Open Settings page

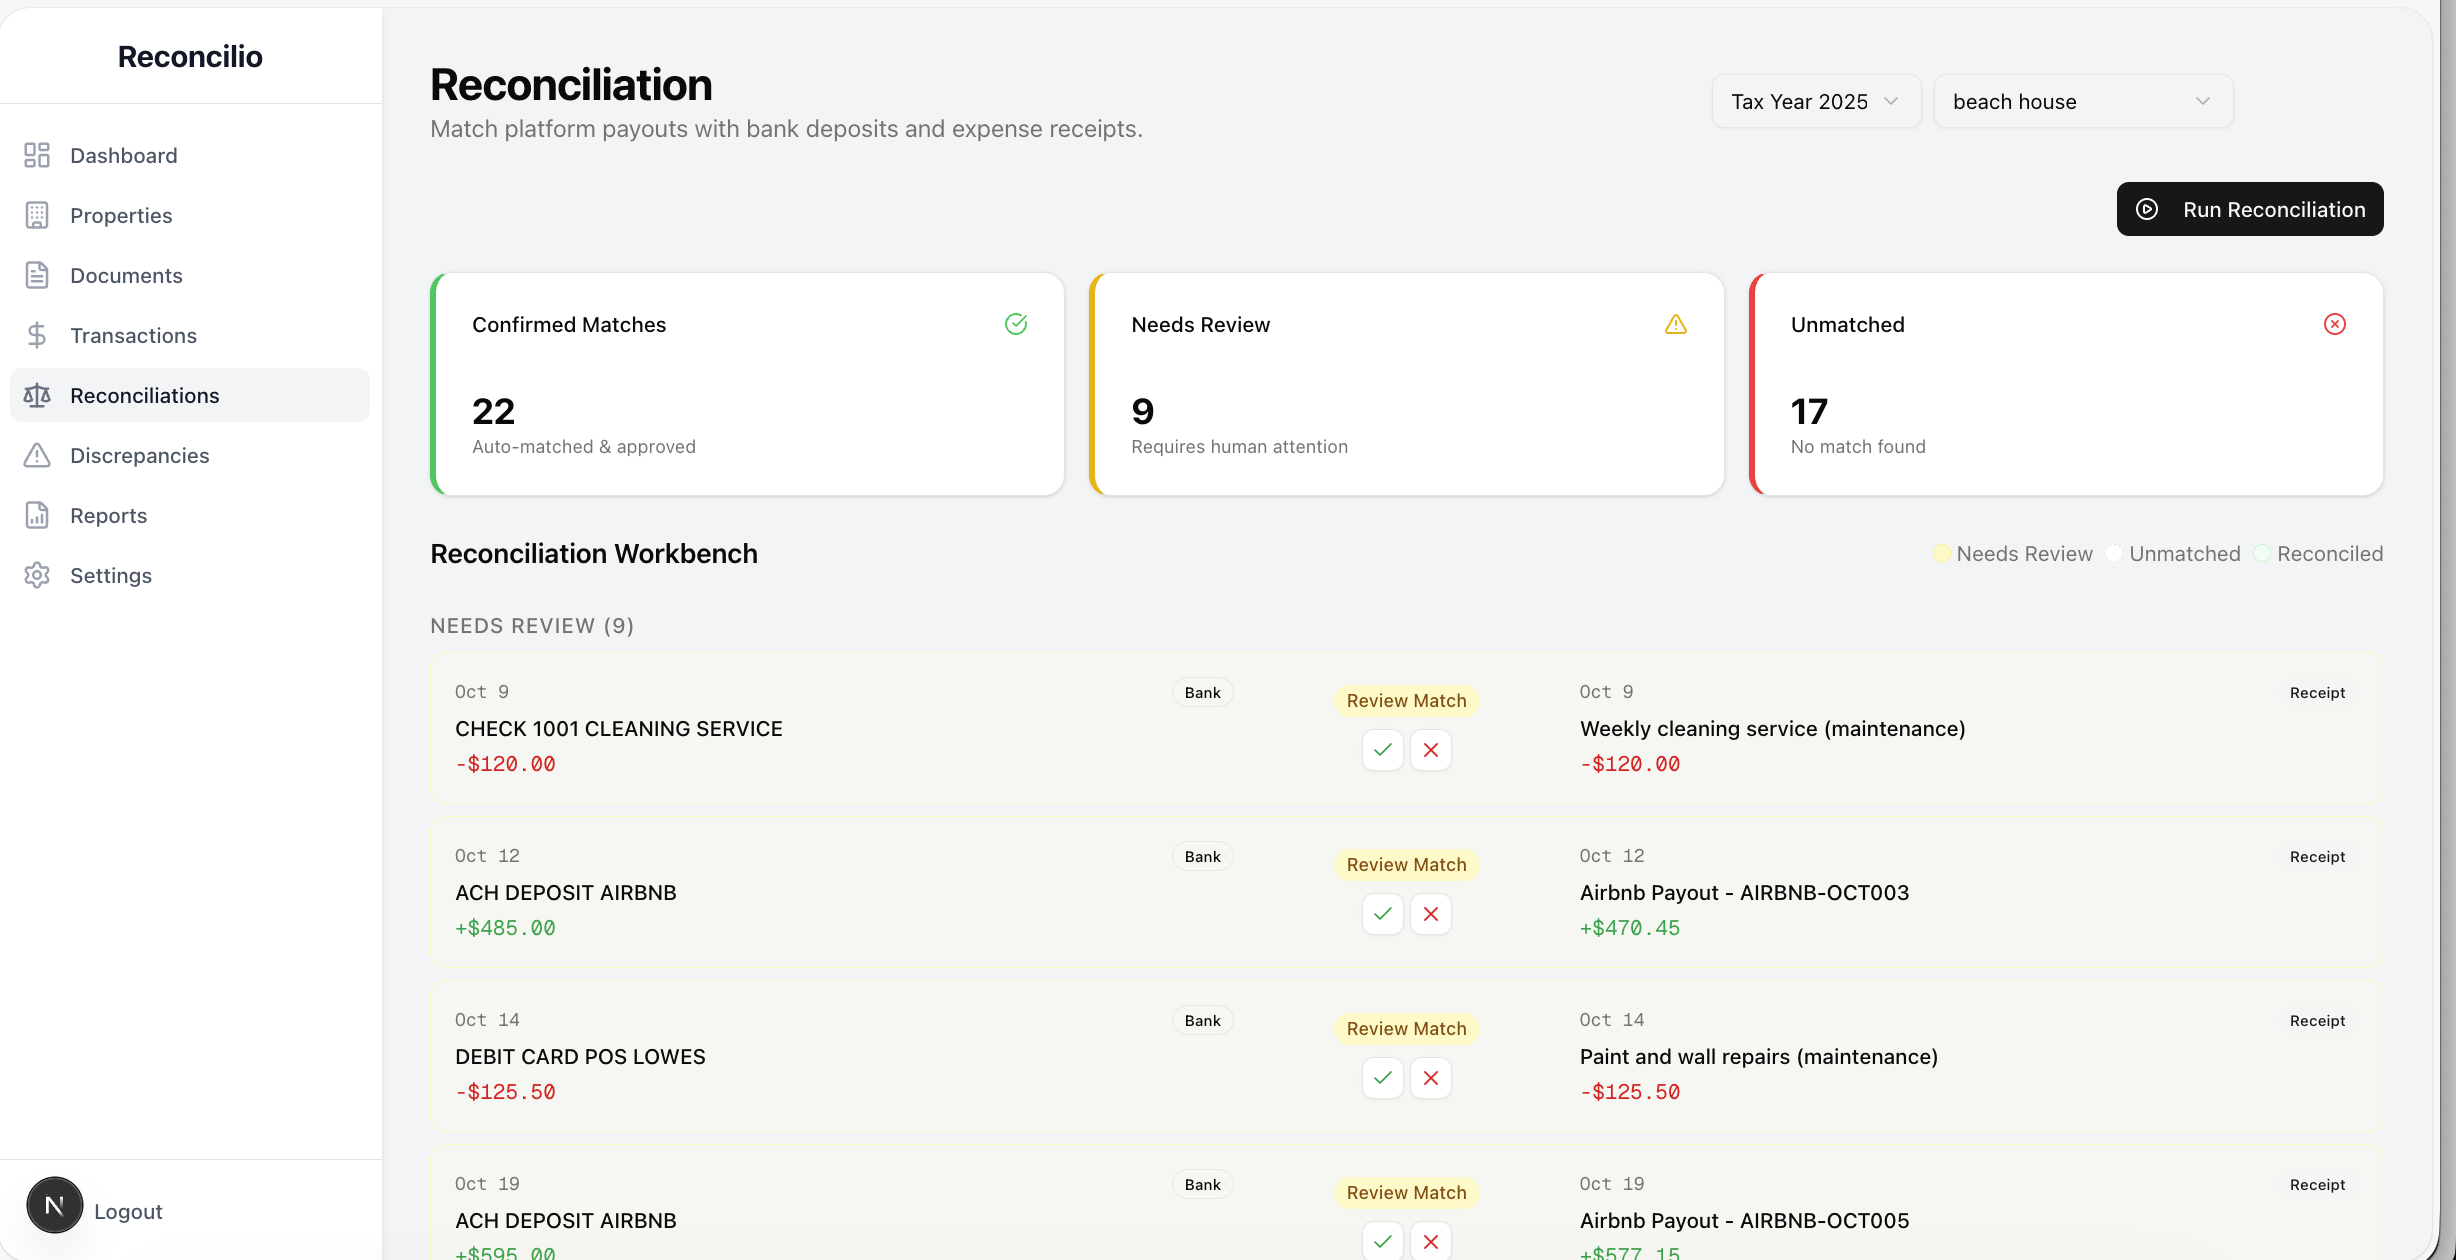[190, 575]
